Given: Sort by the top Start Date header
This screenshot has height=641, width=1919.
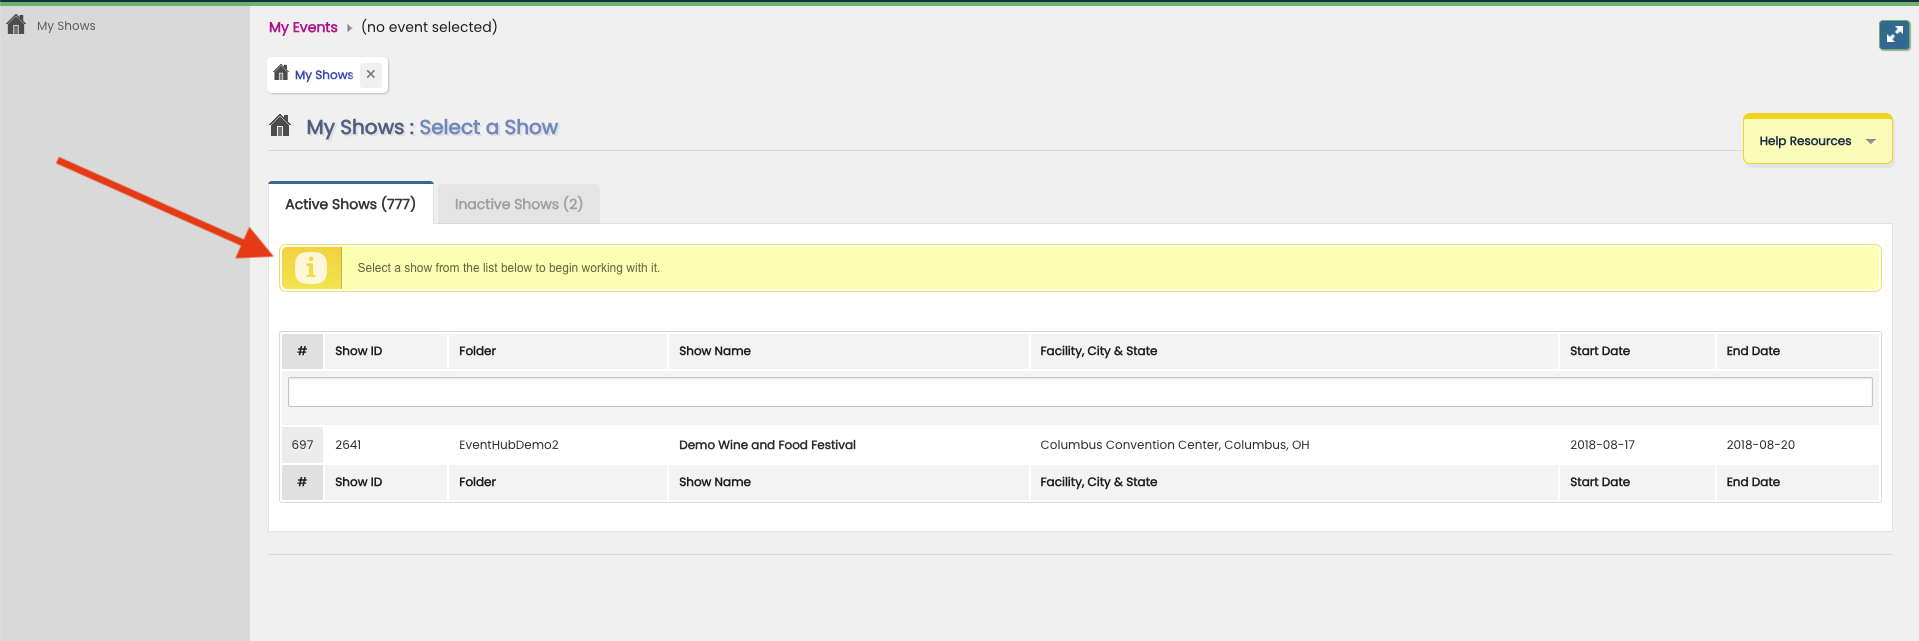Looking at the screenshot, I should (1637, 351).
